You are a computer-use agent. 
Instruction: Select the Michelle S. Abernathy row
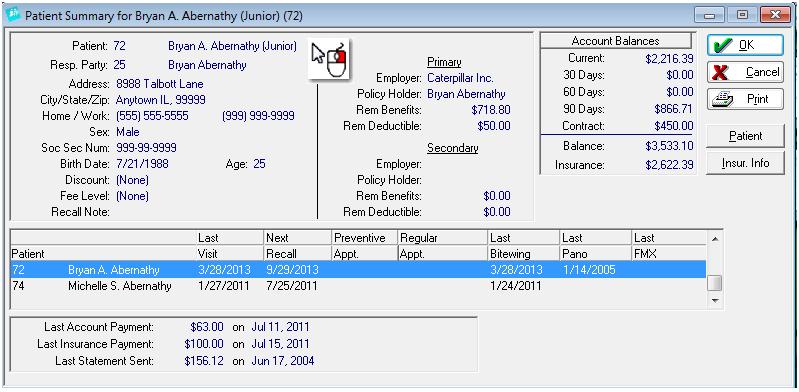tap(358, 286)
